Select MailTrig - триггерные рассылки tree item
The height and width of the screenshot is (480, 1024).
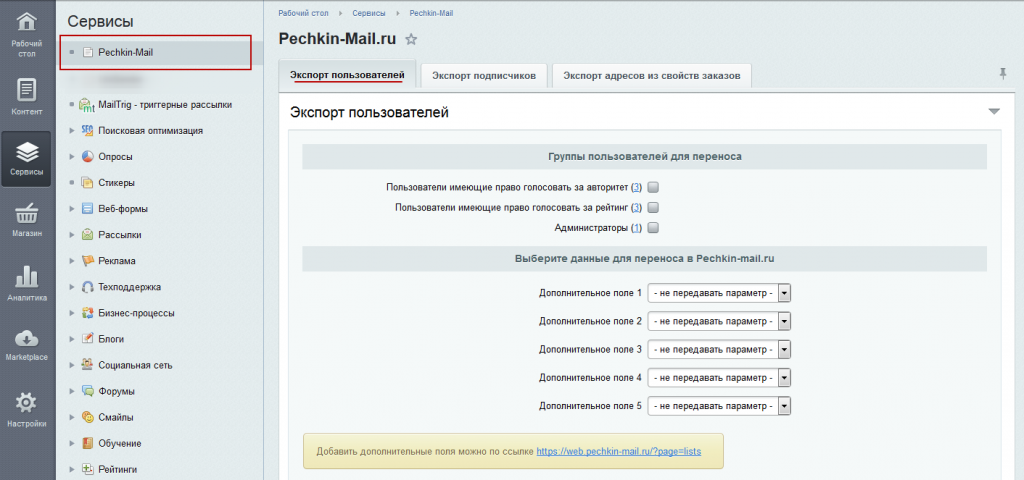coord(165,104)
